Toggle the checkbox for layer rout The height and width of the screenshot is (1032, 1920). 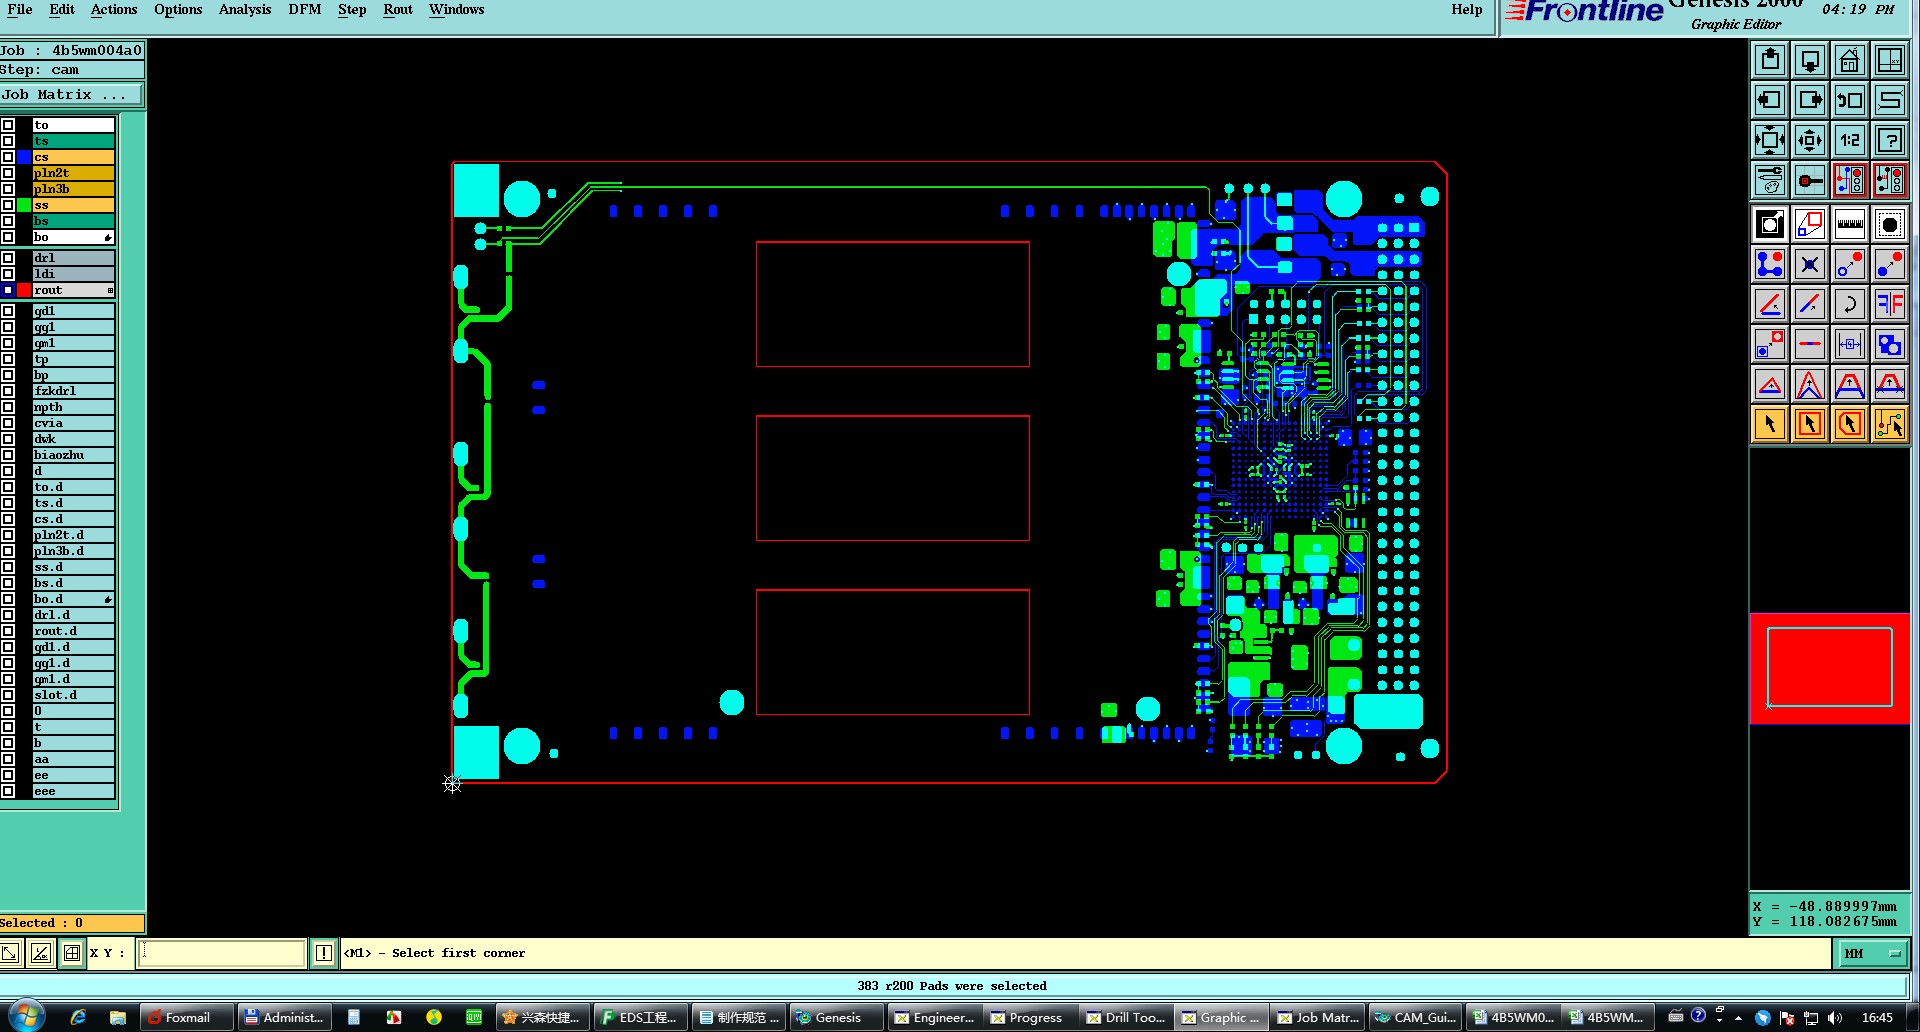click(x=8, y=290)
